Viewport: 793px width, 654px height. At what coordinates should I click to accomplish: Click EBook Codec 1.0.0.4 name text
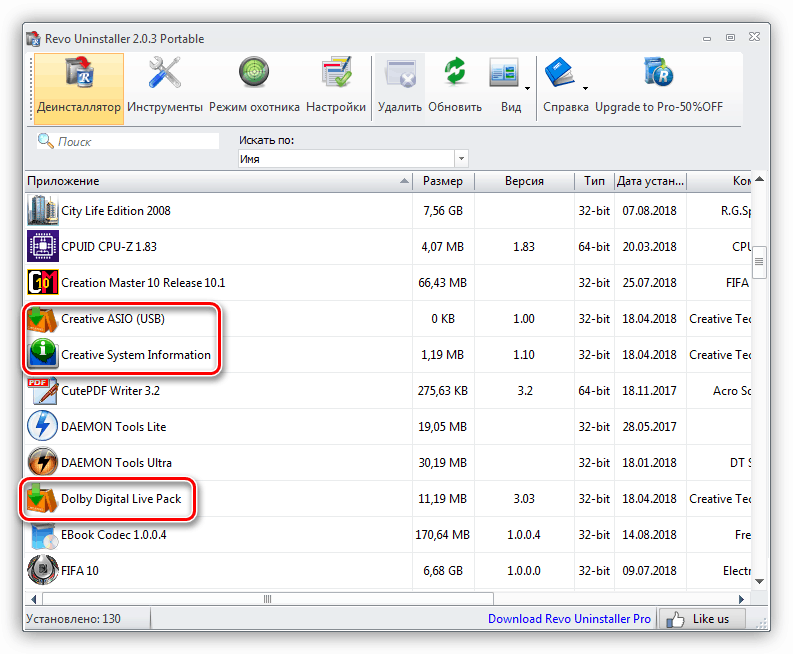[113, 535]
